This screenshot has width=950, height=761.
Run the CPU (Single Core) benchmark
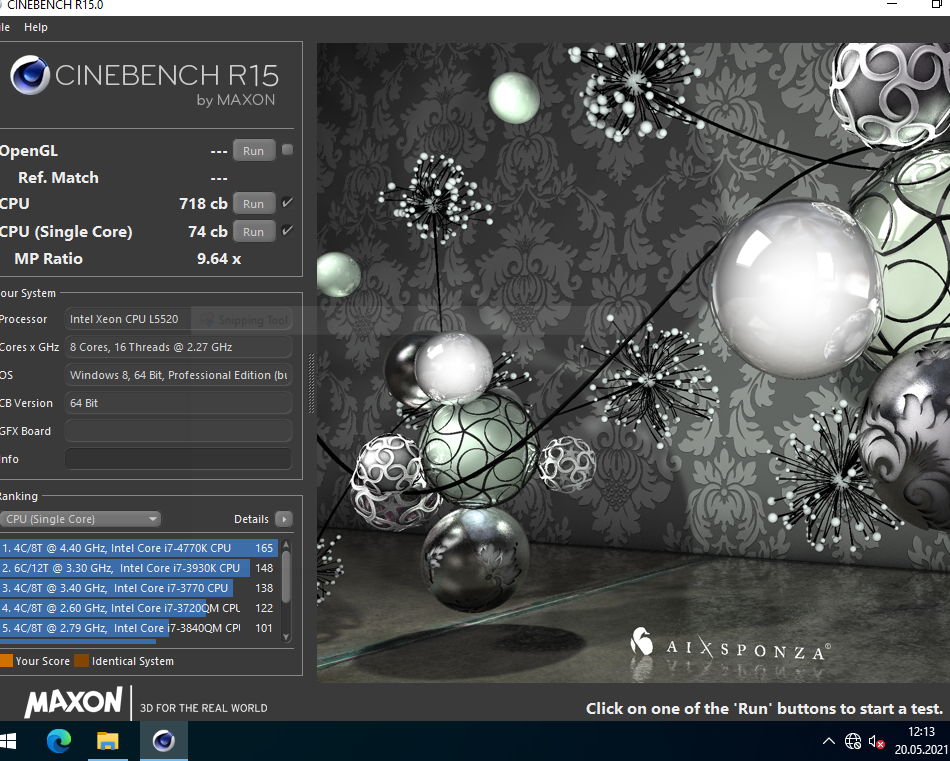point(254,231)
